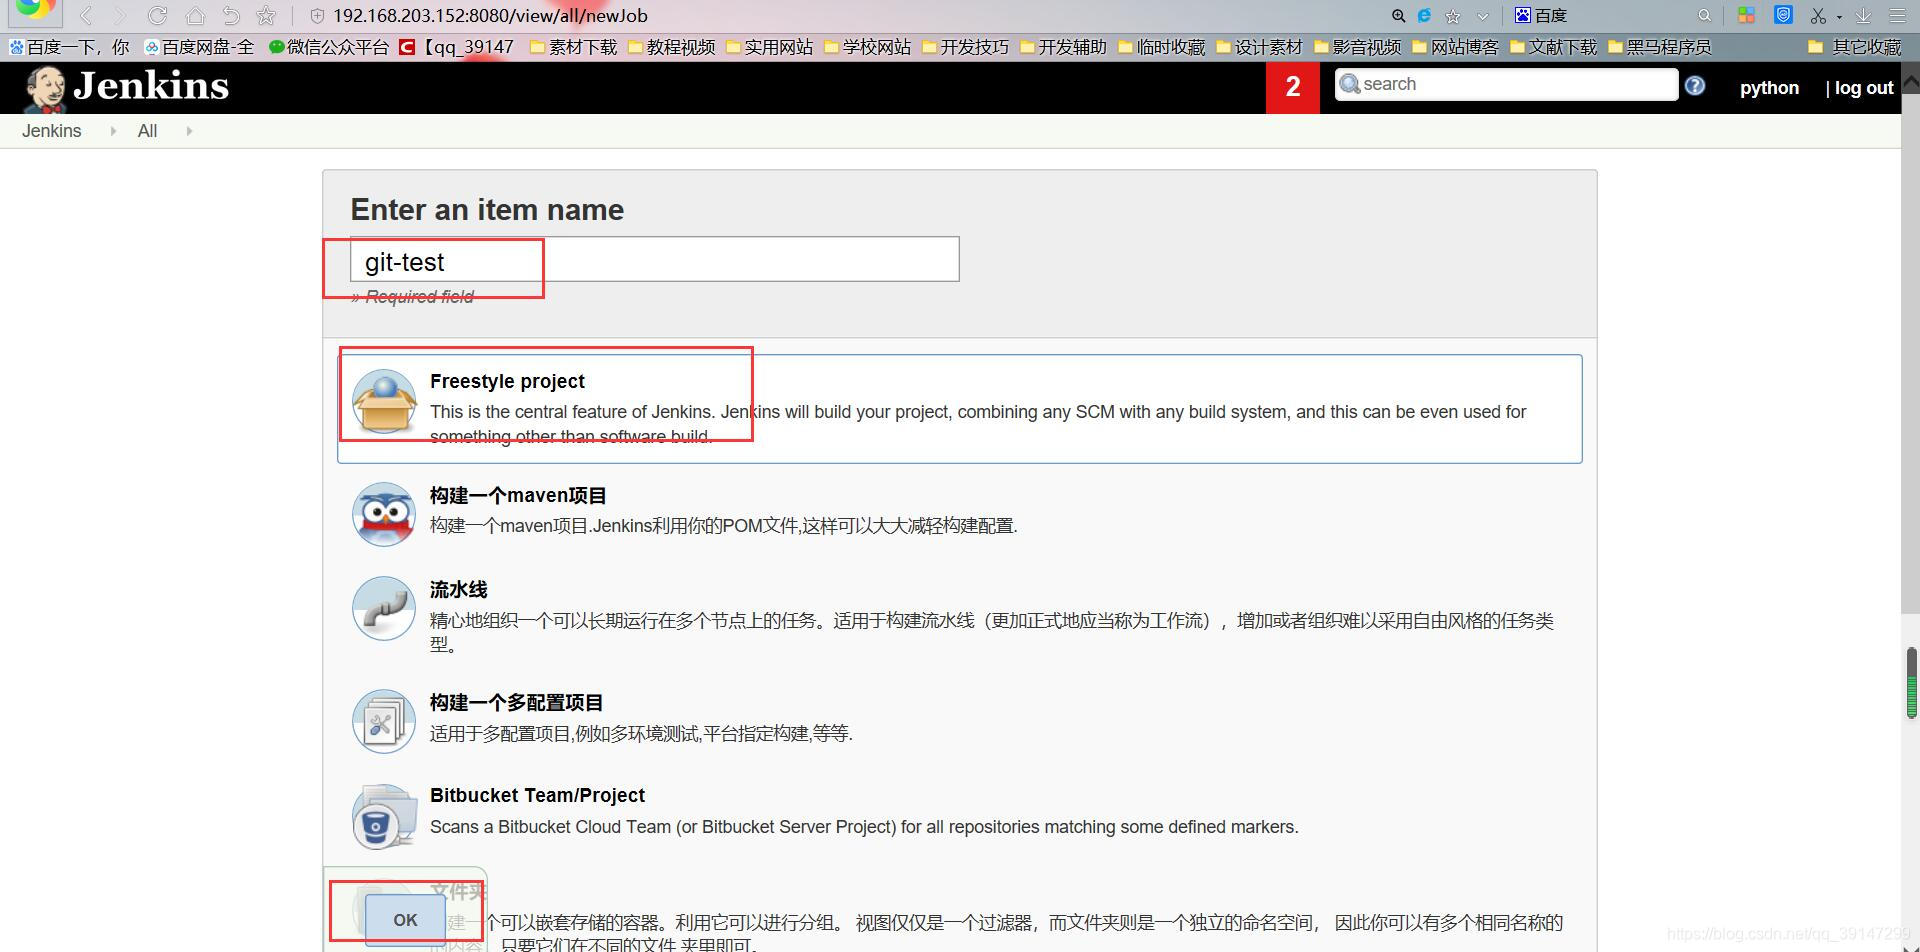
Task: Open the 实用网站 bookmark folder
Action: [769, 47]
